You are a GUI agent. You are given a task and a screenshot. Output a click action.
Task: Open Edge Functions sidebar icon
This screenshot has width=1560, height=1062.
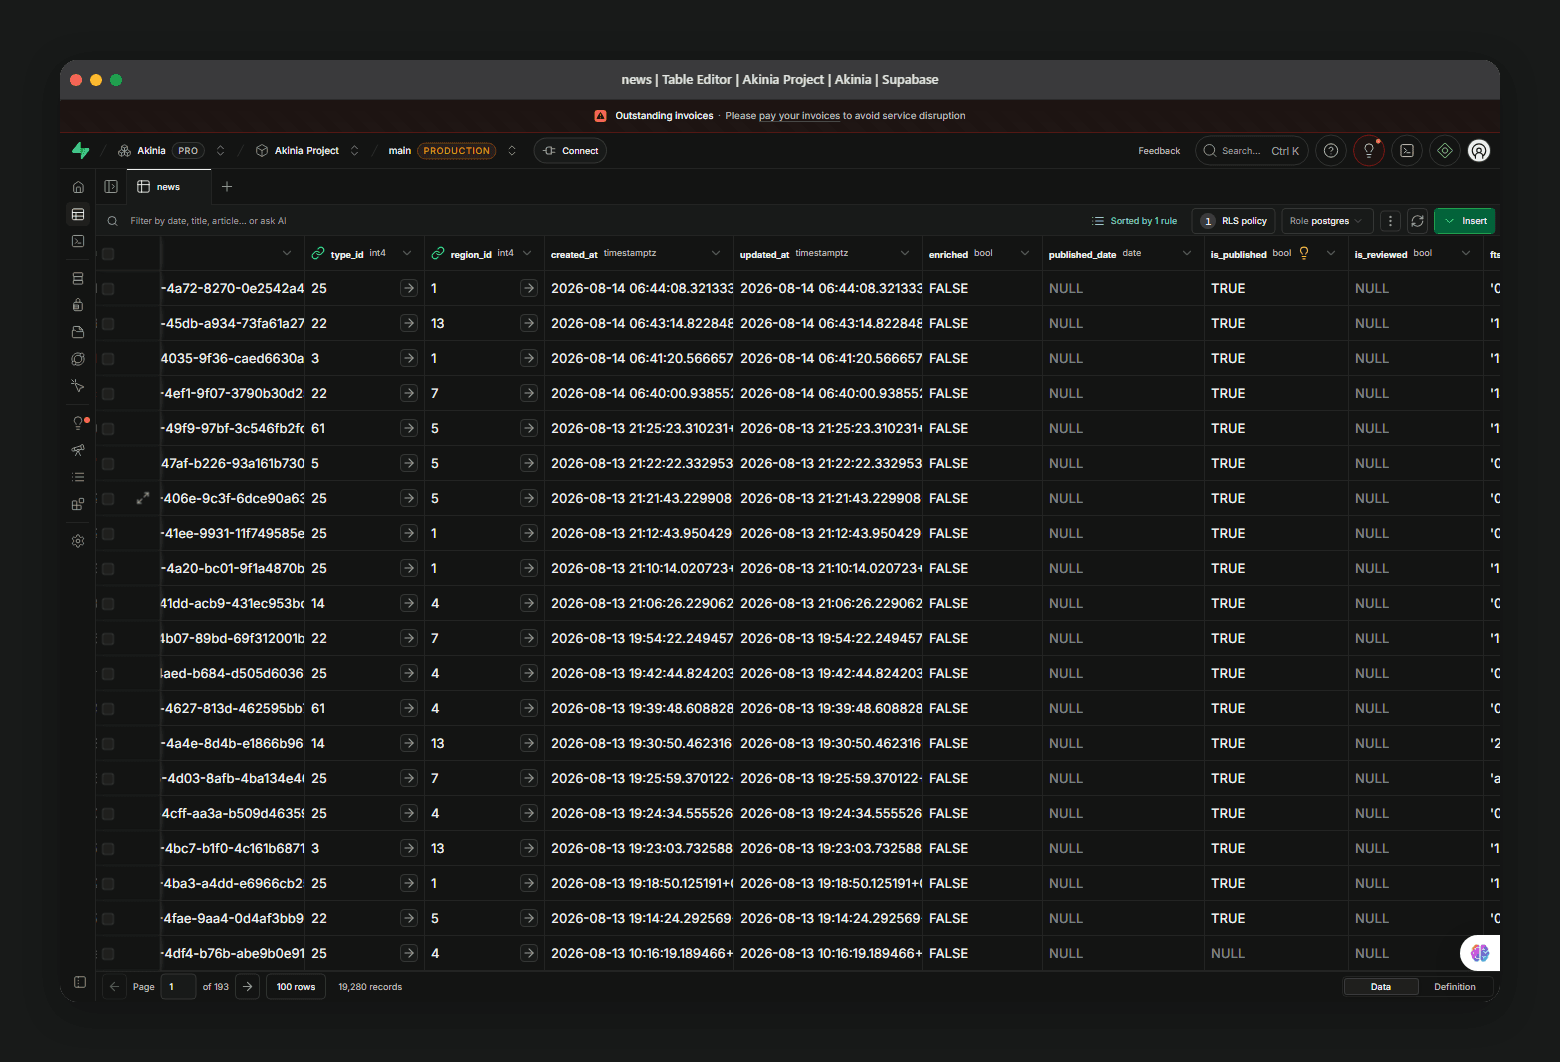(x=78, y=359)
